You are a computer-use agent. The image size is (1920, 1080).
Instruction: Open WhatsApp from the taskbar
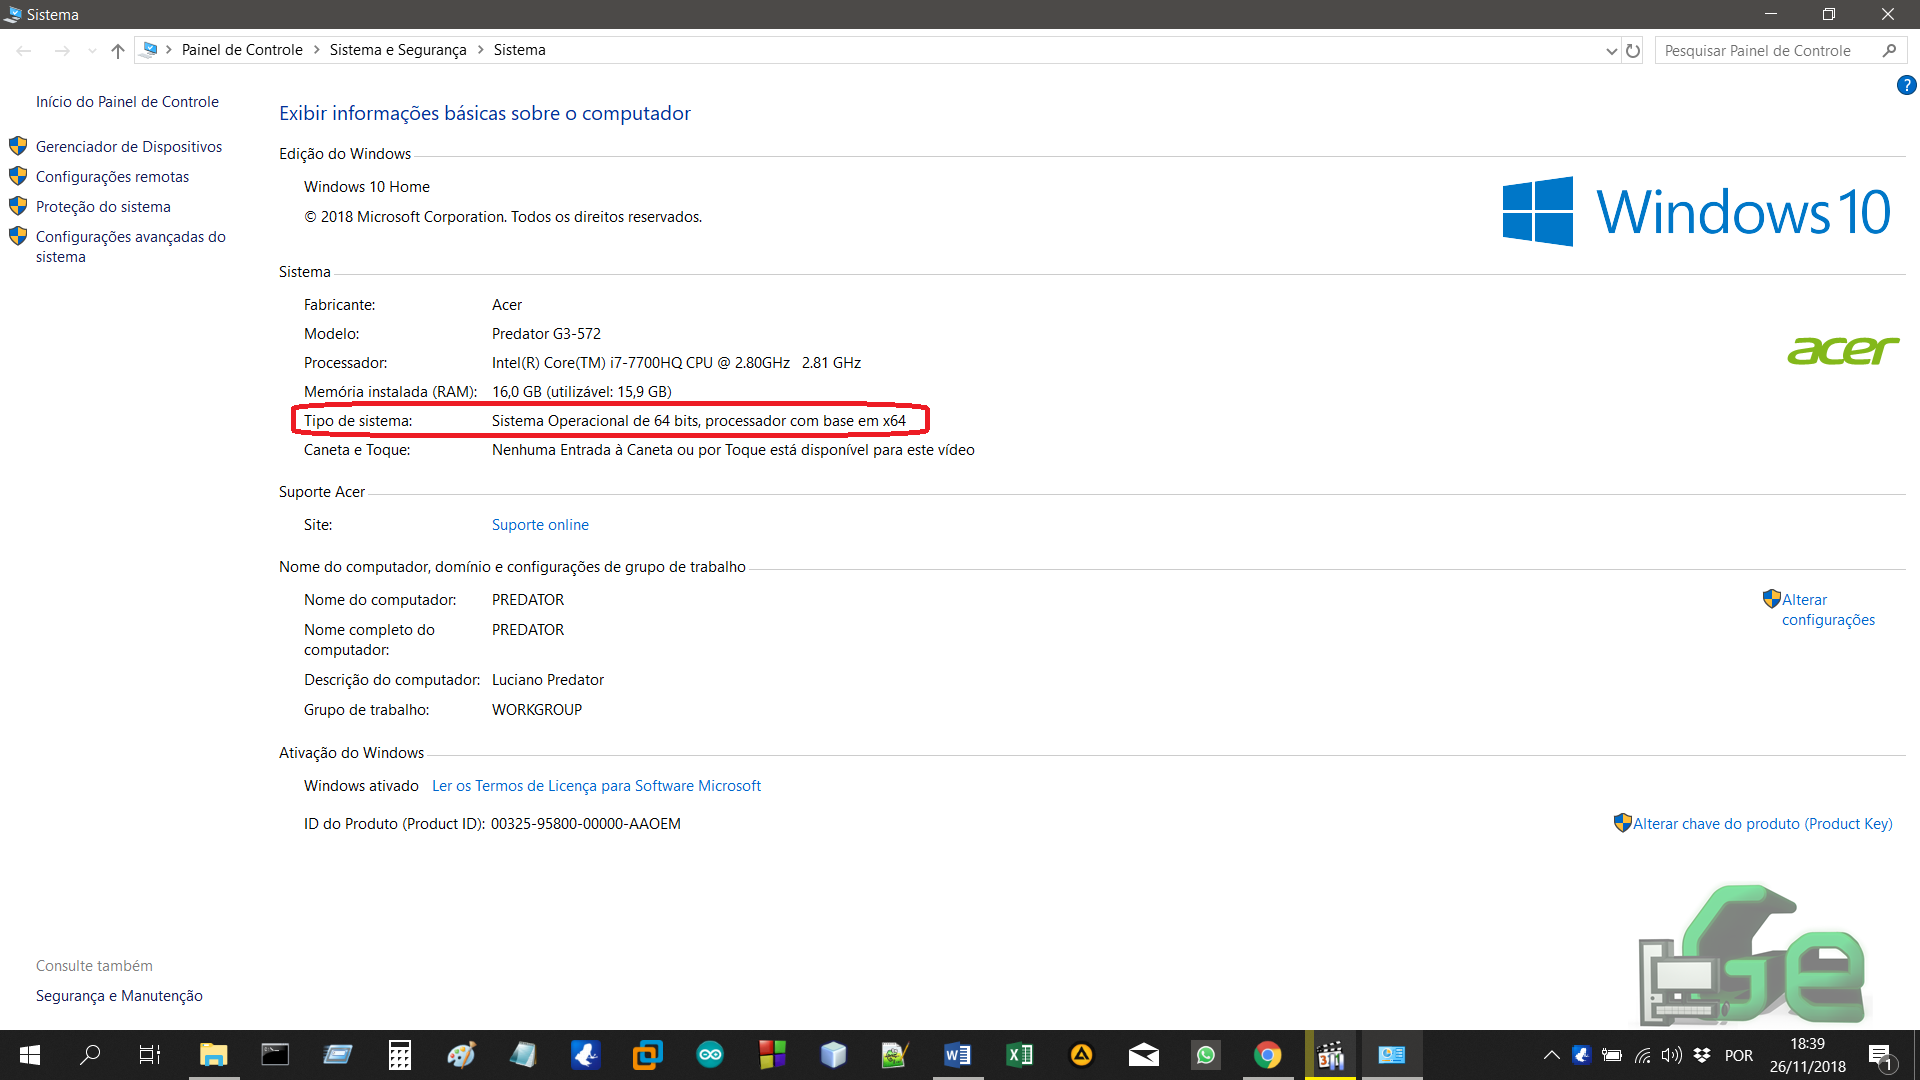[x=1206, y=1055]
